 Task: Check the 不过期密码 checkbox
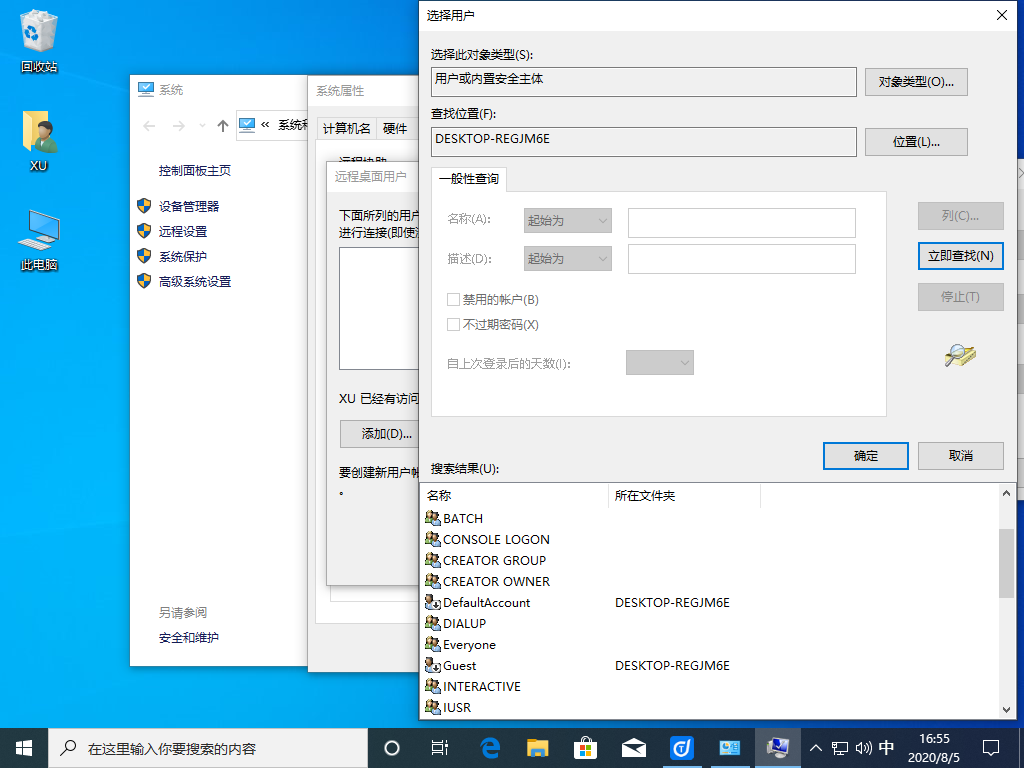[454, 325]
